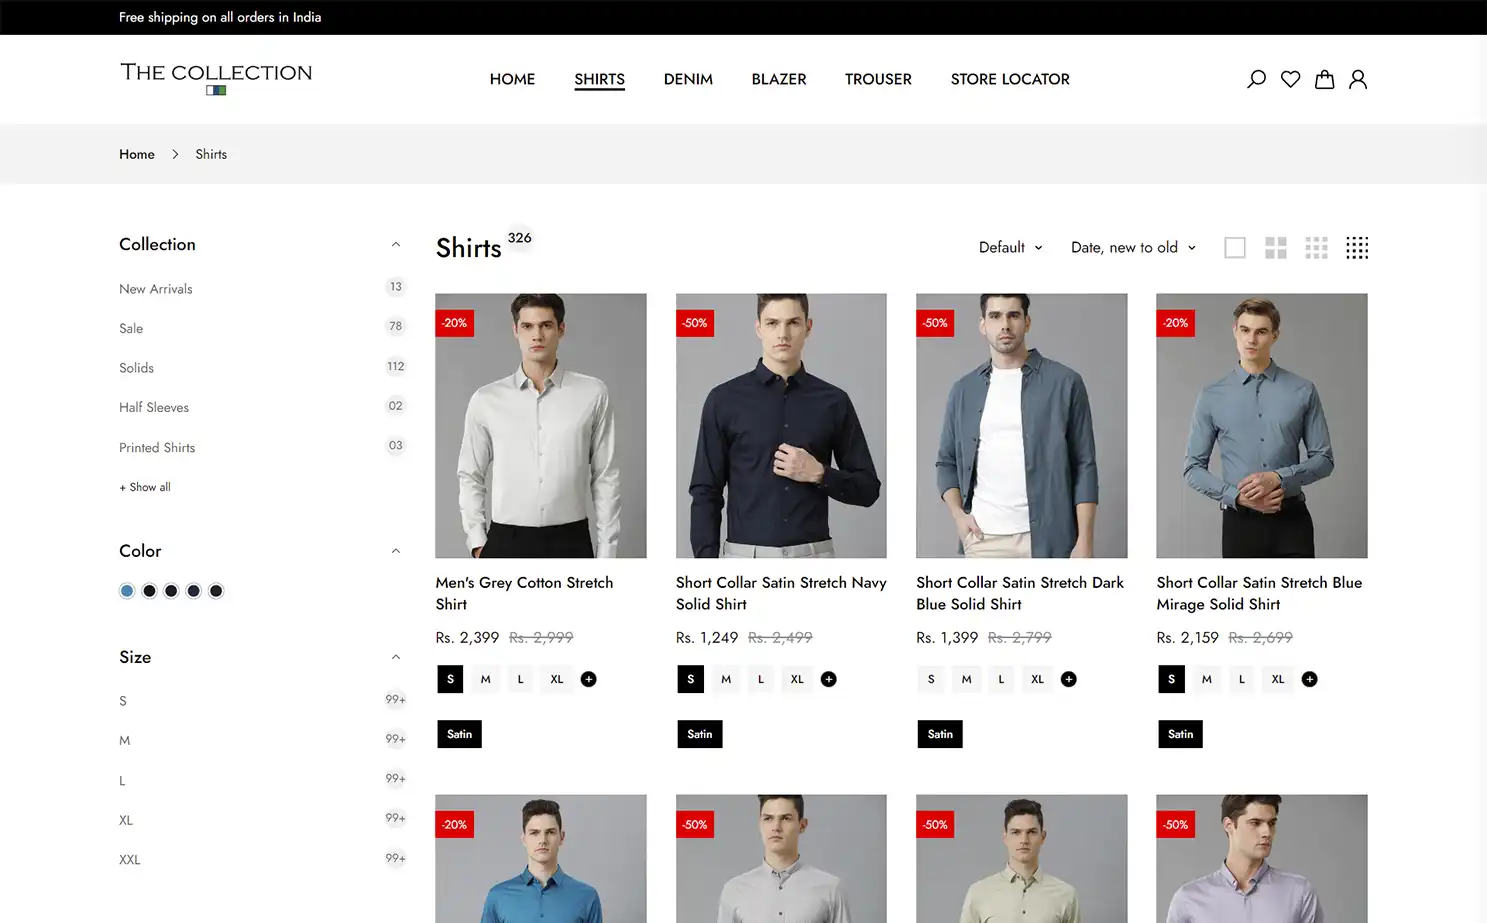This screenshot has width=1487, height=923.
Task: Select size XL on the Blue Mirage shirt
Action: tap(1277, 679)
